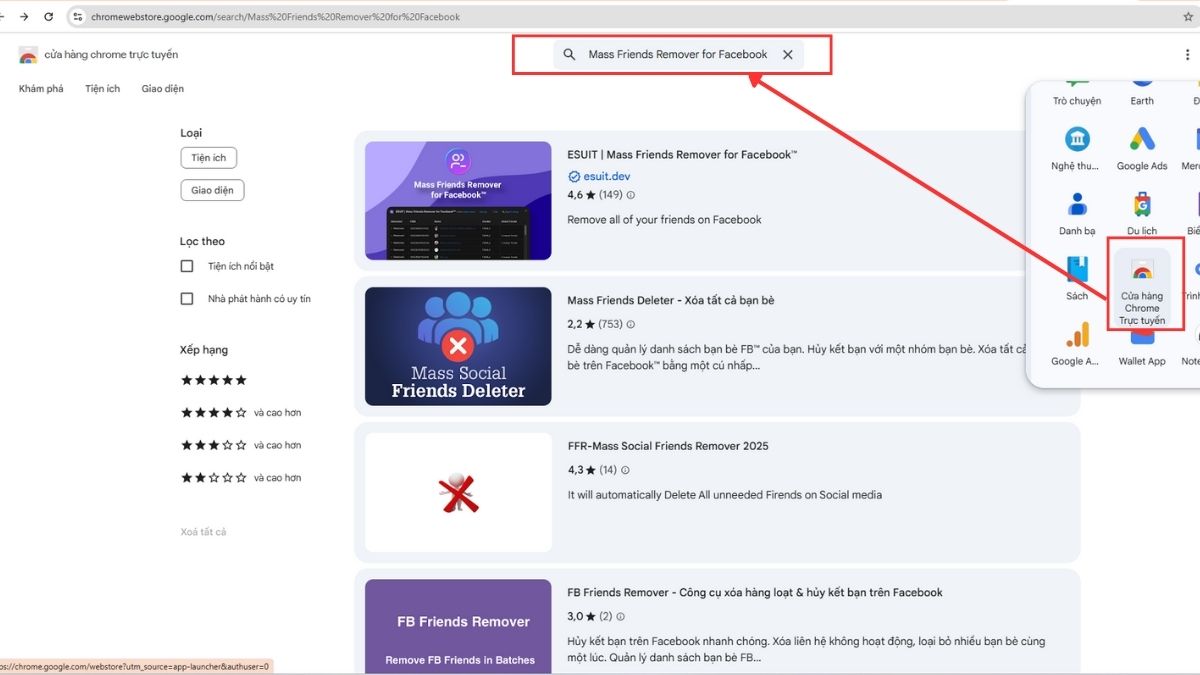Click the browser address bar URL

275,17
